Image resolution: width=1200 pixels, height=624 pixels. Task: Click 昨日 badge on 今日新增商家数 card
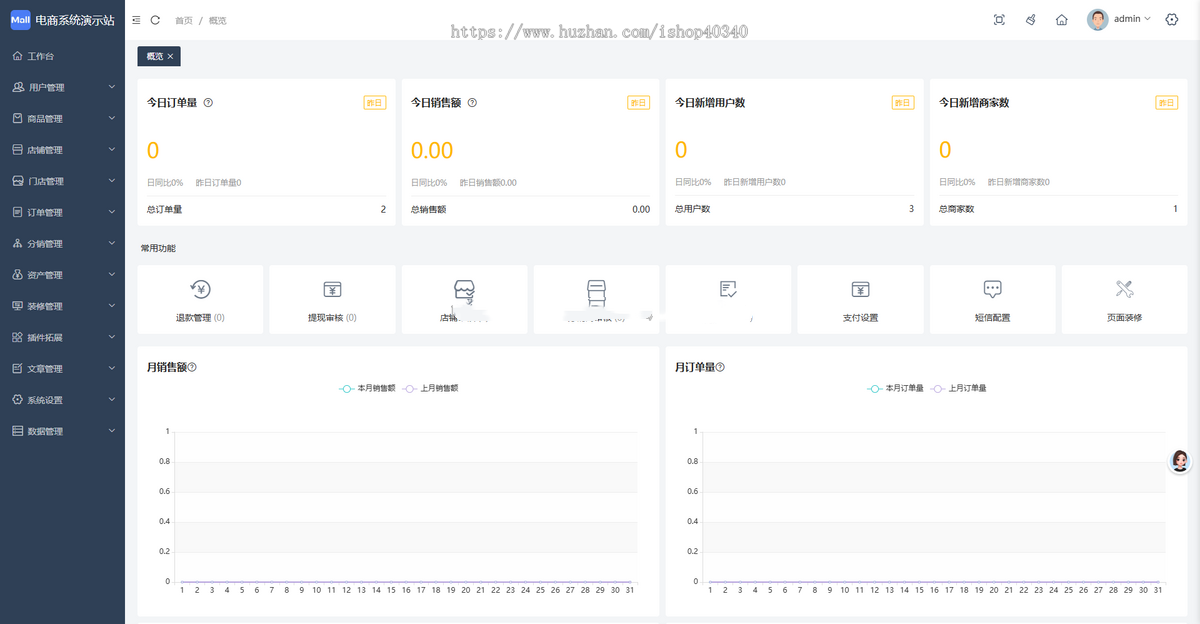pyautogui.click(x=1166, y=102)
